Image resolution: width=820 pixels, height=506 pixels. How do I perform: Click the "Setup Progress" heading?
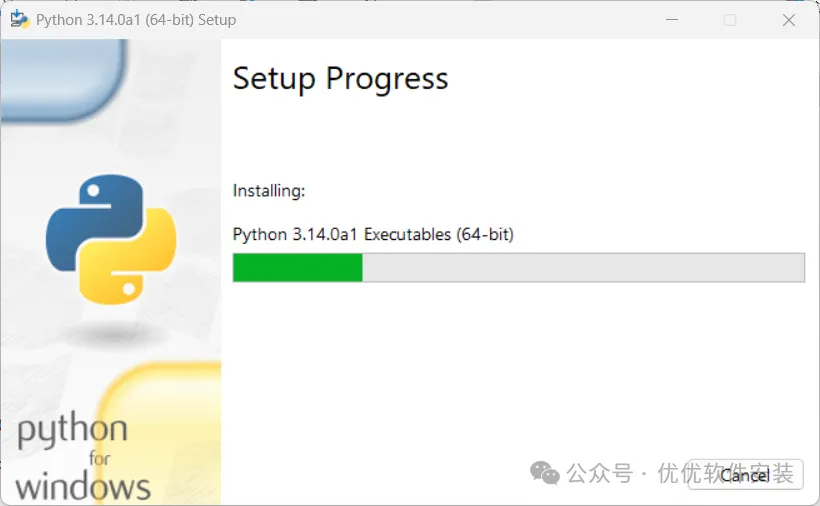pos(340,79)
